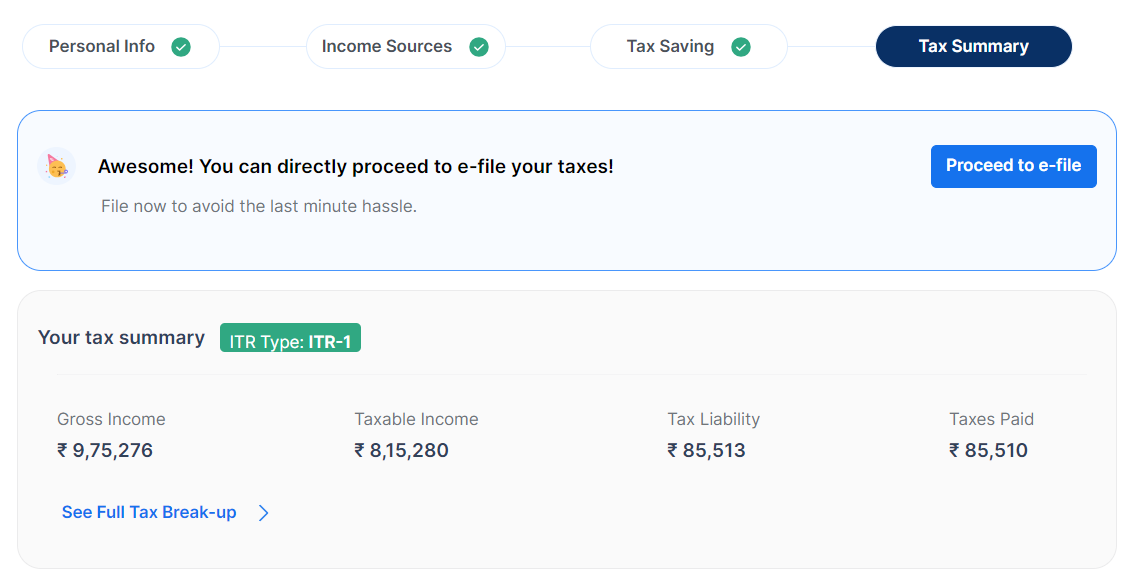Select the Gross Income value
The height and width of the screenshot is (577, 1145).
click(x=104, y=450)
